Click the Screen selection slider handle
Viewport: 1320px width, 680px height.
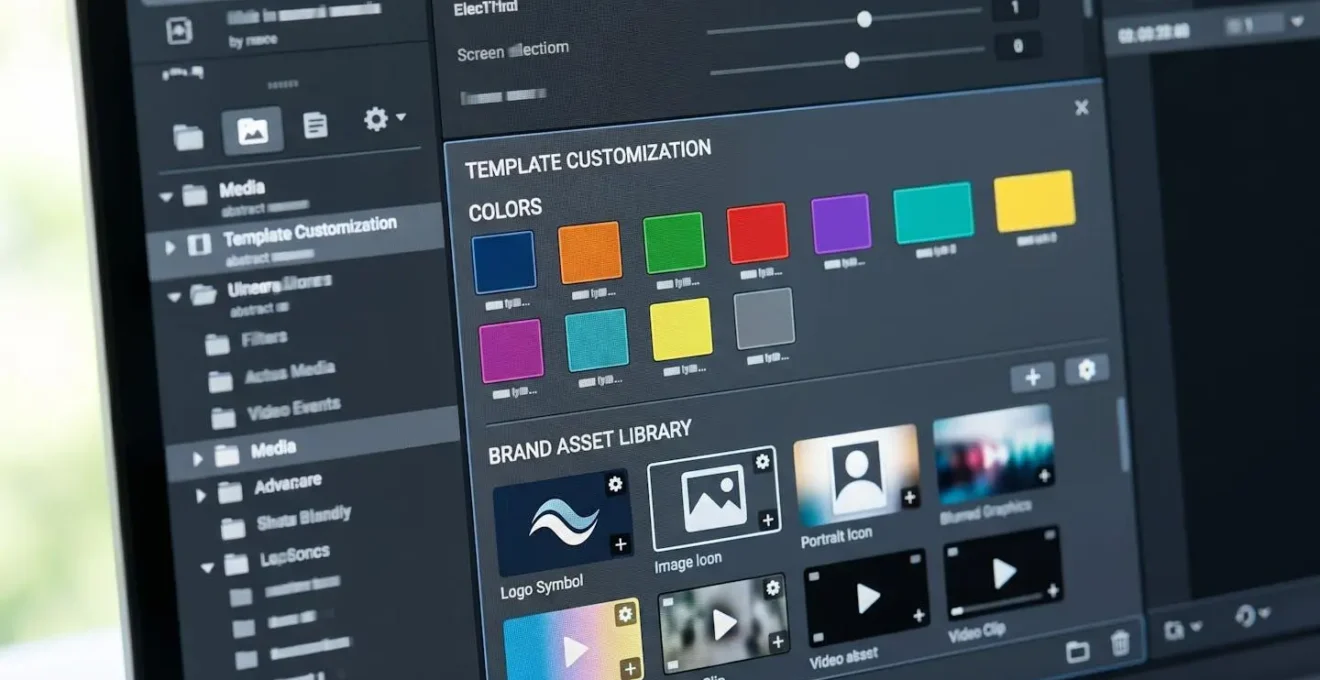click(852, 60)
